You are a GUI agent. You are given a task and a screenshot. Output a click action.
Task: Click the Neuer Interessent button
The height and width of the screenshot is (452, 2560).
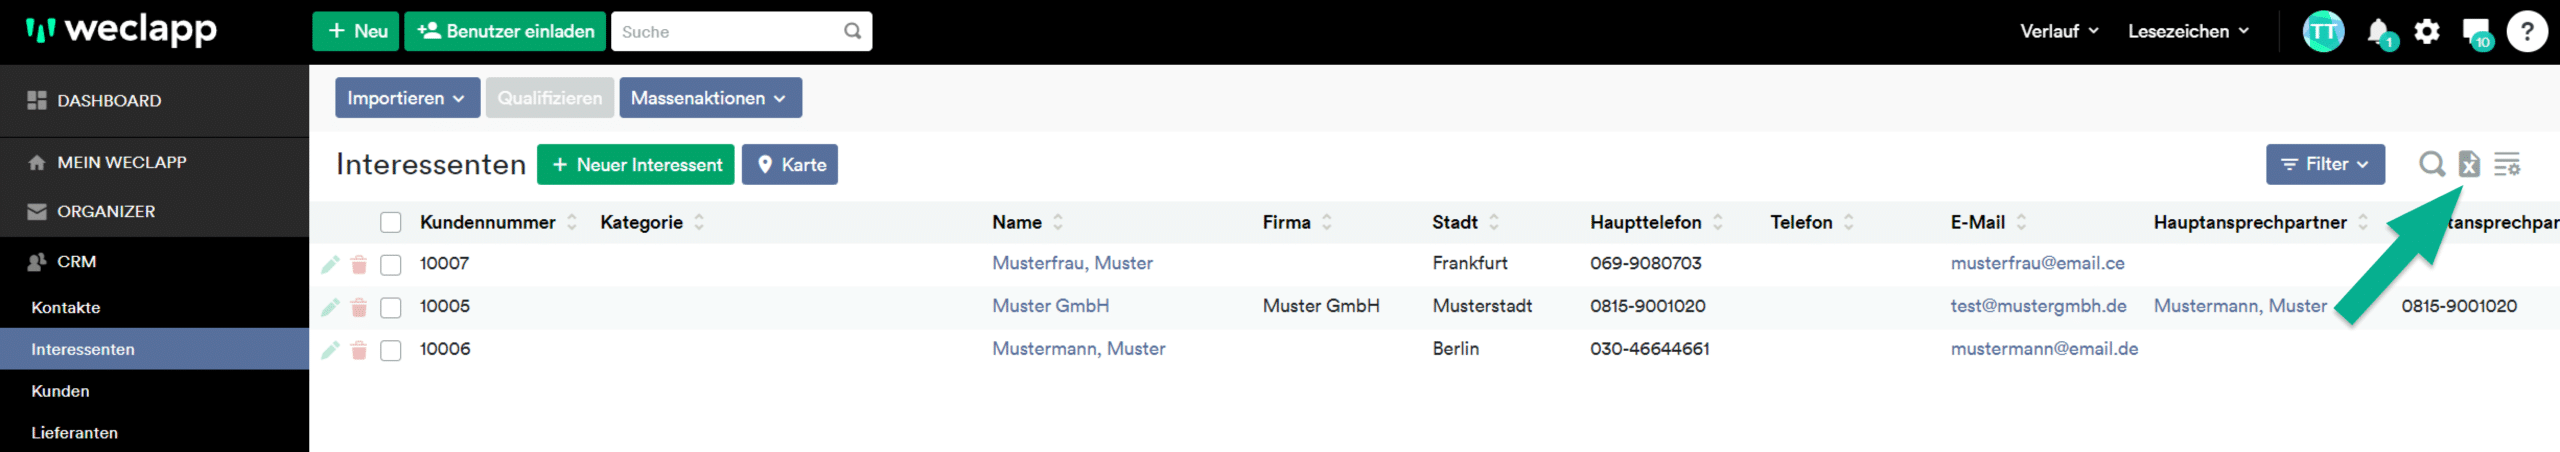pos(636,165)
